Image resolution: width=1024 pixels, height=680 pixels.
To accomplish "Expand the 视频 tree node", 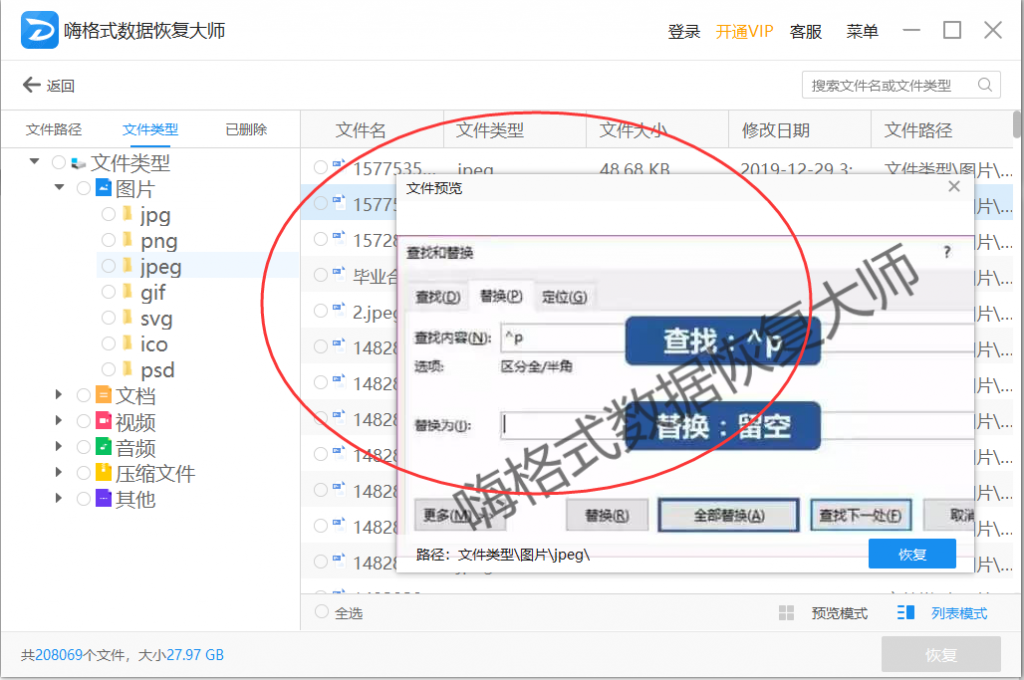I will coord(58,420).
